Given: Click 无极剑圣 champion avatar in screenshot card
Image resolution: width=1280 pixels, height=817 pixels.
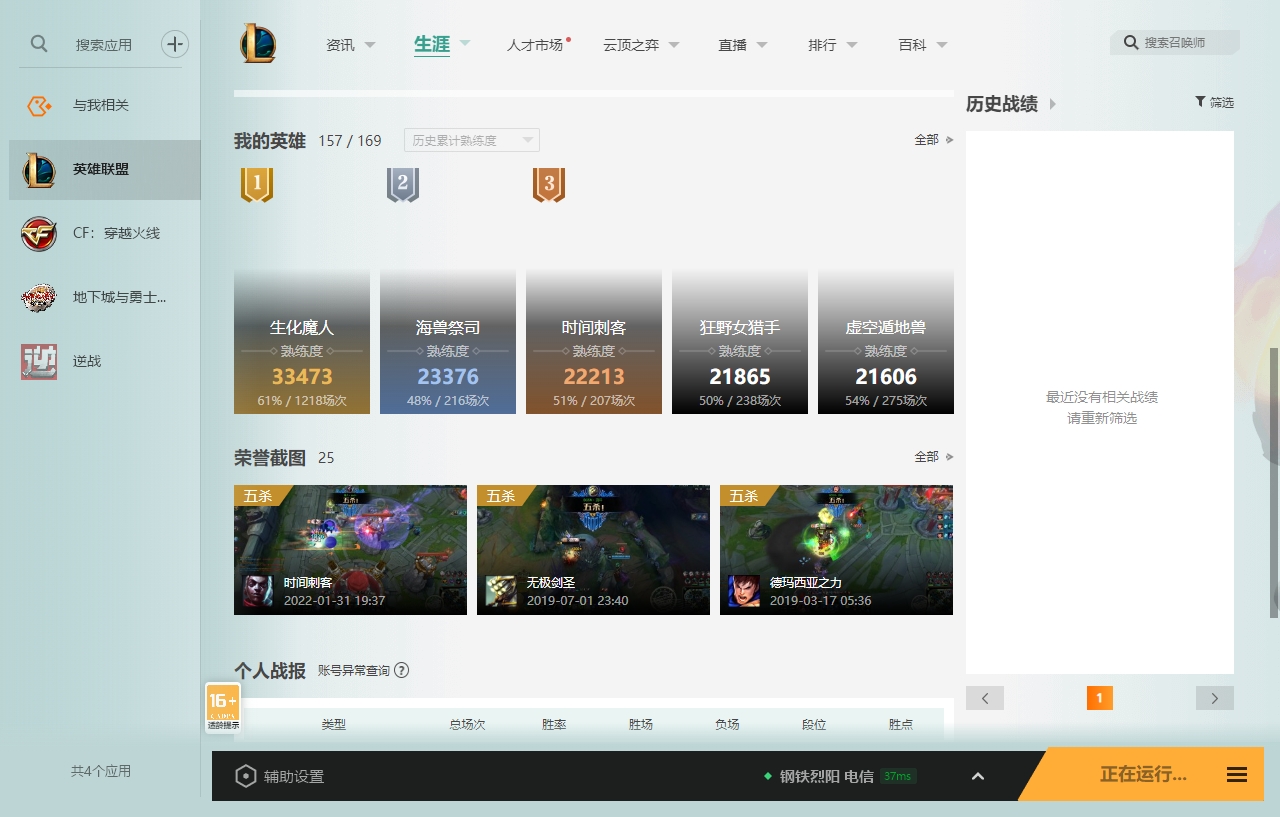Looking at the screenshot, I should 501,591.
